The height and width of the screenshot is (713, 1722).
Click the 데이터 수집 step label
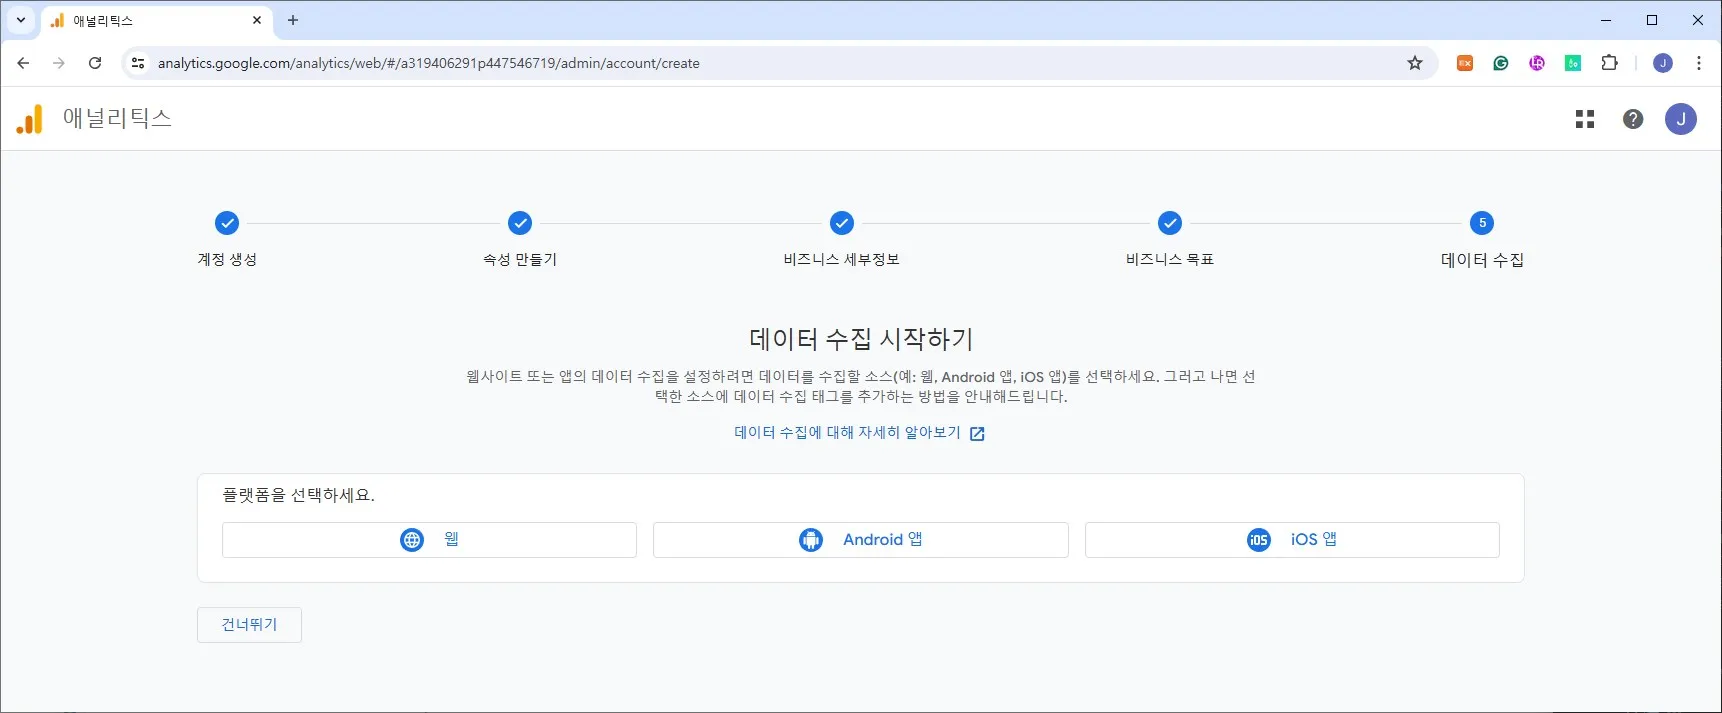pos(1482,260)
